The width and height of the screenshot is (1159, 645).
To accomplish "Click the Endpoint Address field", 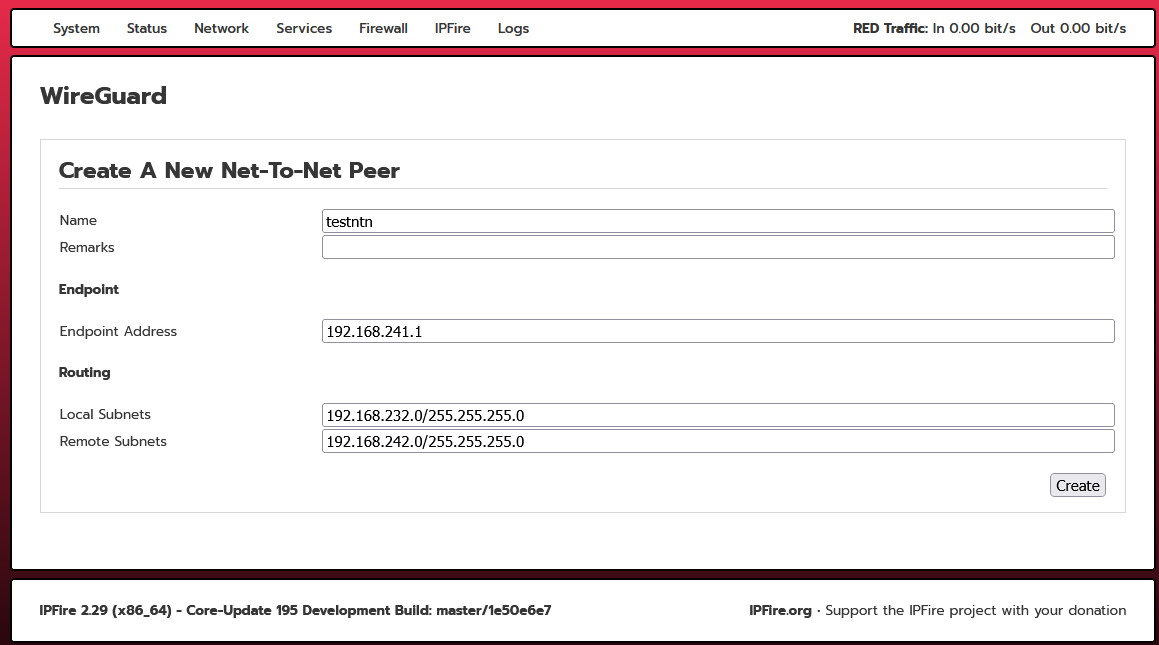I will (x=718, y=331).
